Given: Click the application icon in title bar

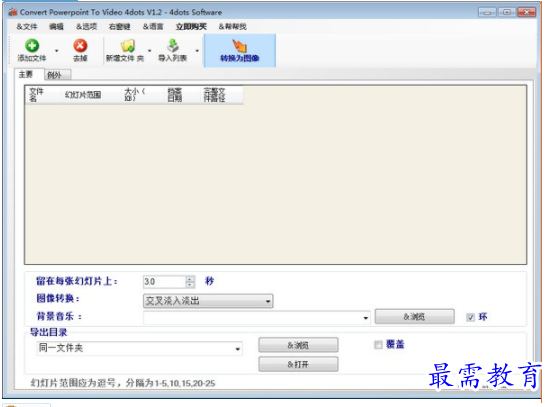Looking at the screenshot, I should 13,12.
